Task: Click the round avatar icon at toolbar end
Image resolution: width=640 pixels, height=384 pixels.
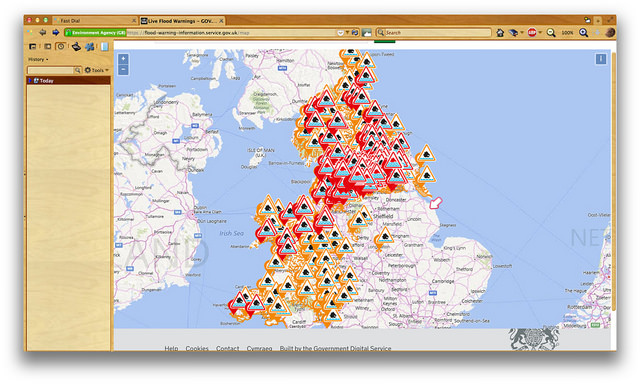Action: click(610, 33)
